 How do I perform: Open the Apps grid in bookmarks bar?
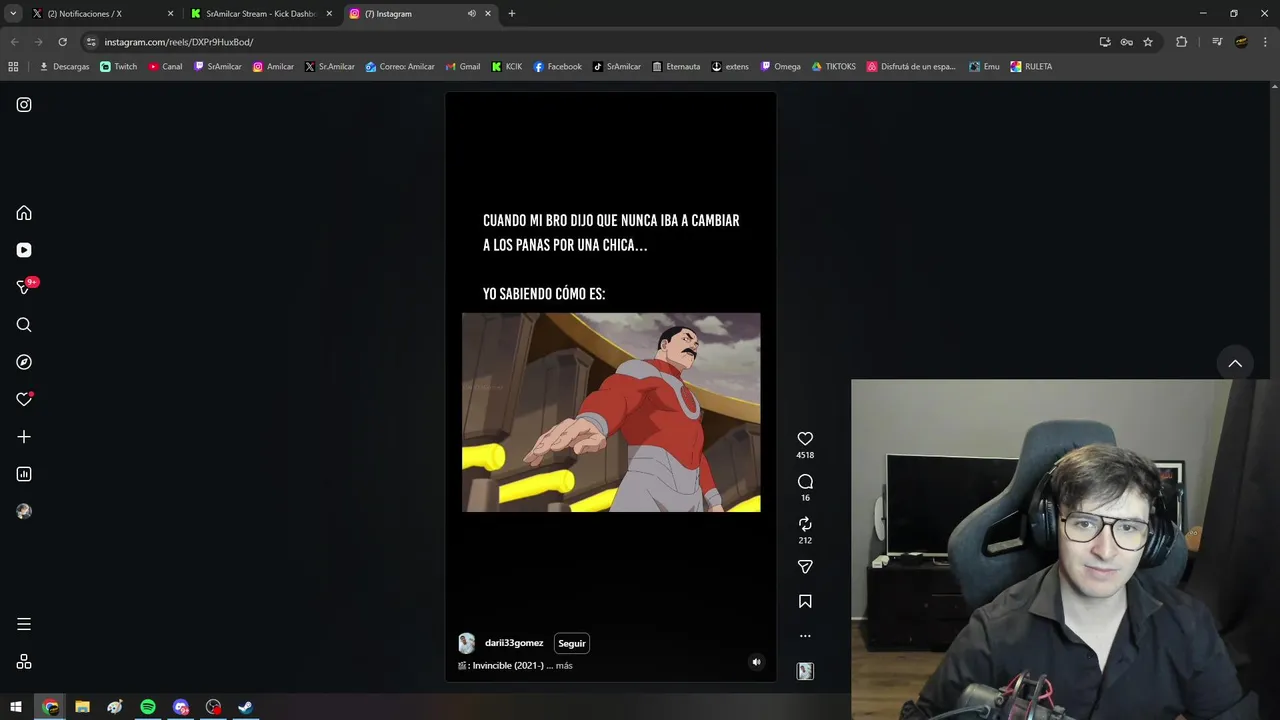pos(13,67)
